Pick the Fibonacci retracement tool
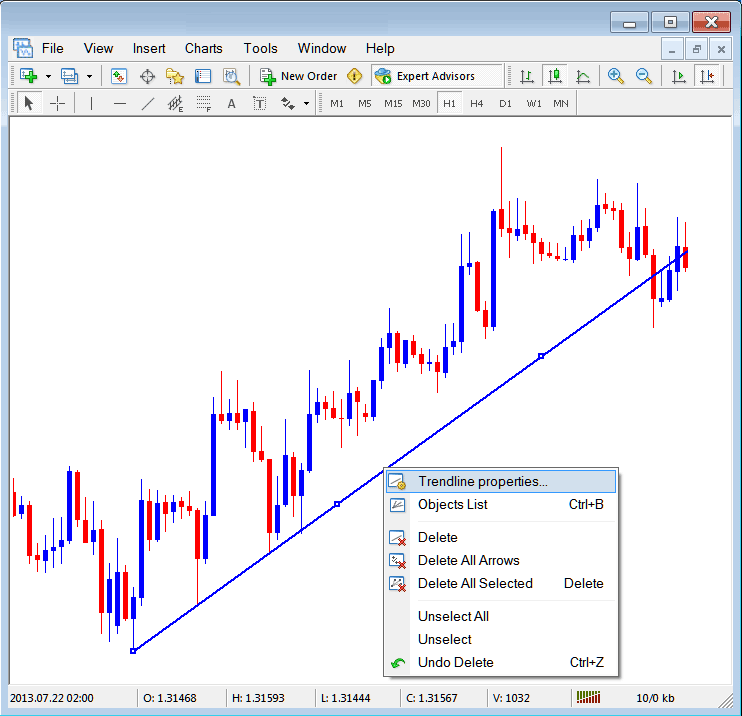This screenshot has height=716, width=742. (204, 103)
